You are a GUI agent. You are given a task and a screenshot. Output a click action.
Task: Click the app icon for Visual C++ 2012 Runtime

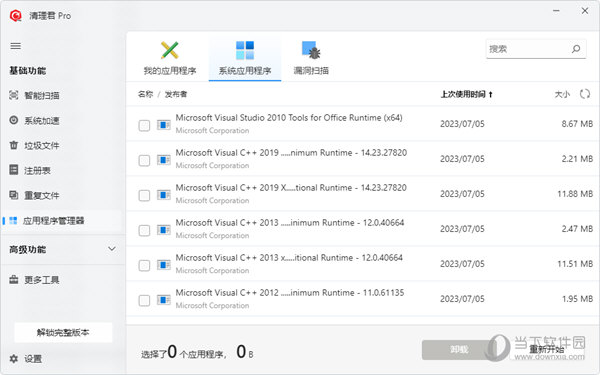(x=164, y=300)
